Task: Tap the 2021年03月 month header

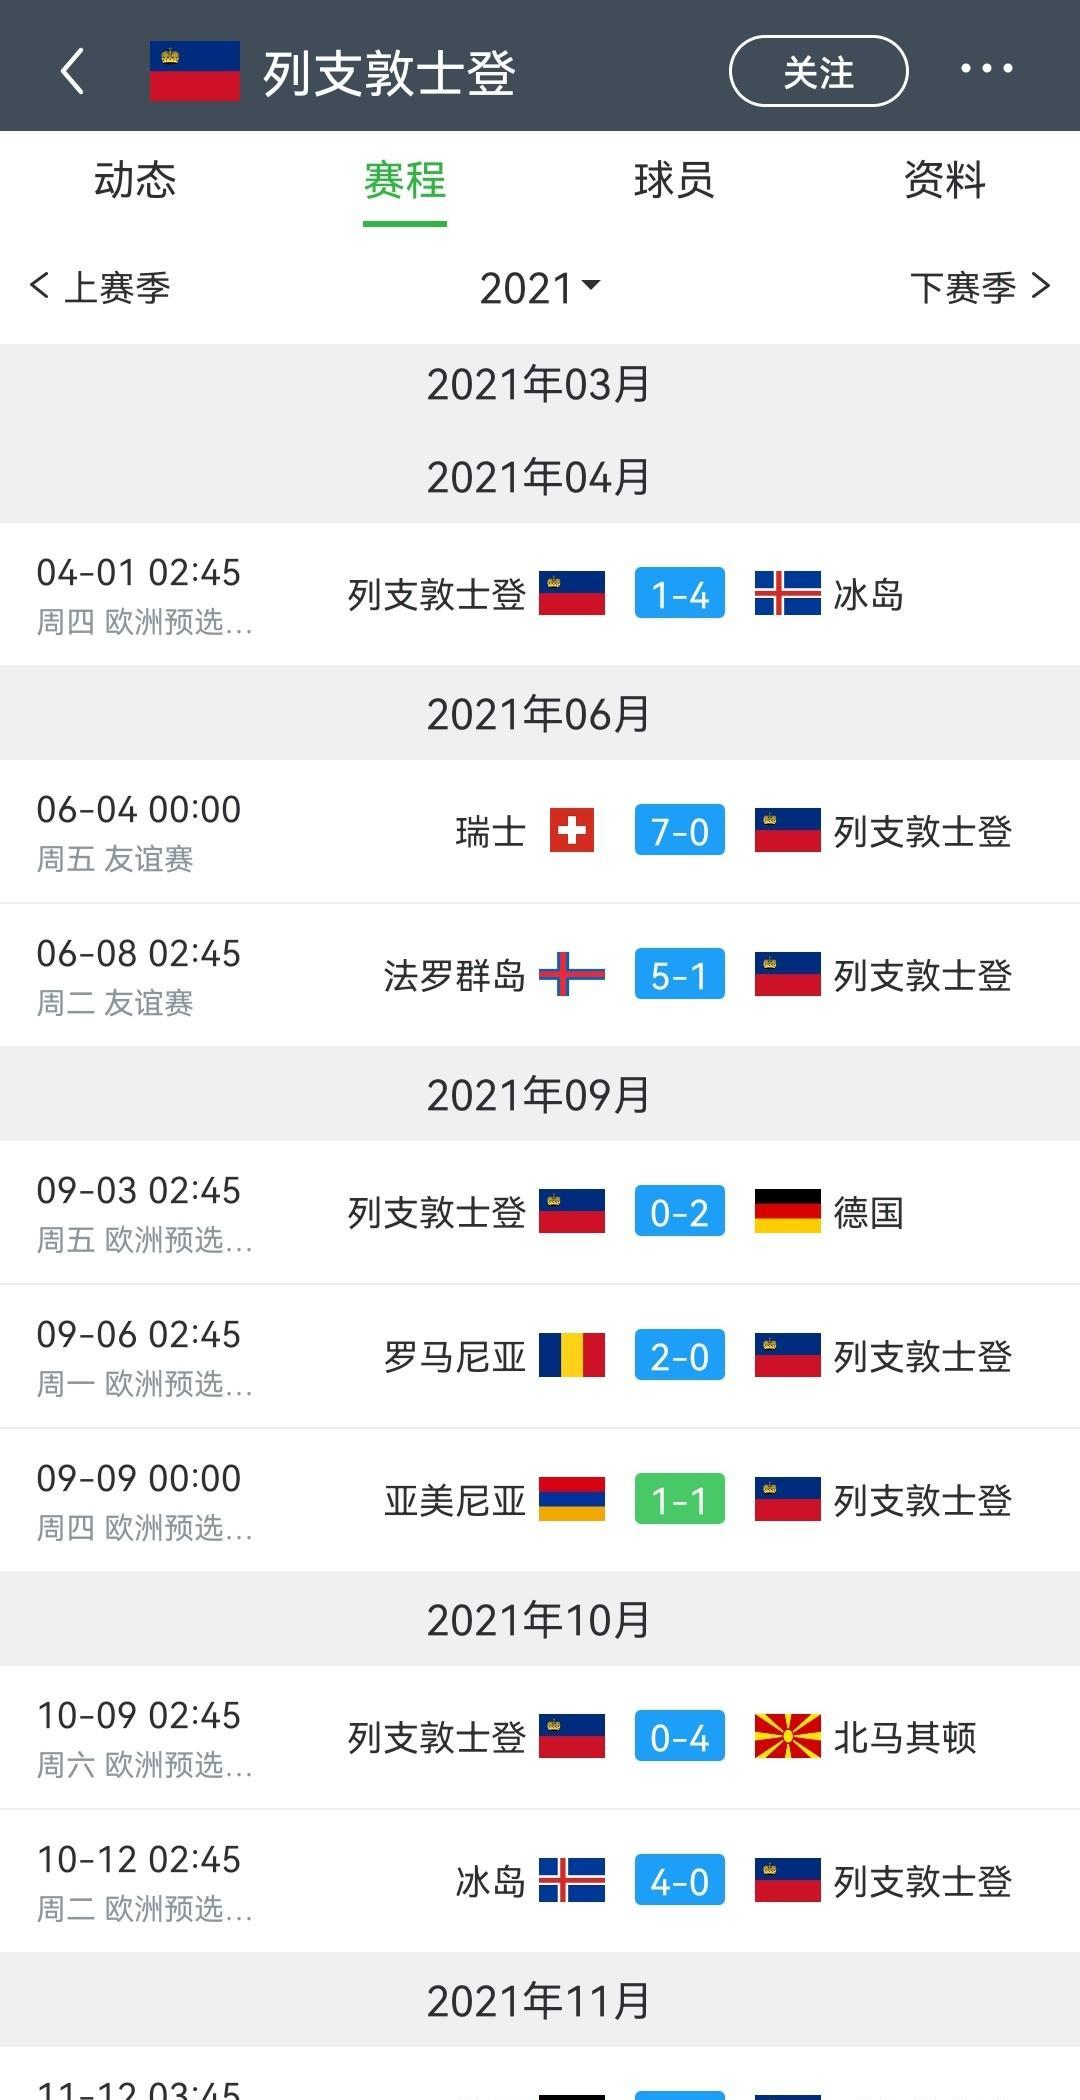Action: (540, 385)
